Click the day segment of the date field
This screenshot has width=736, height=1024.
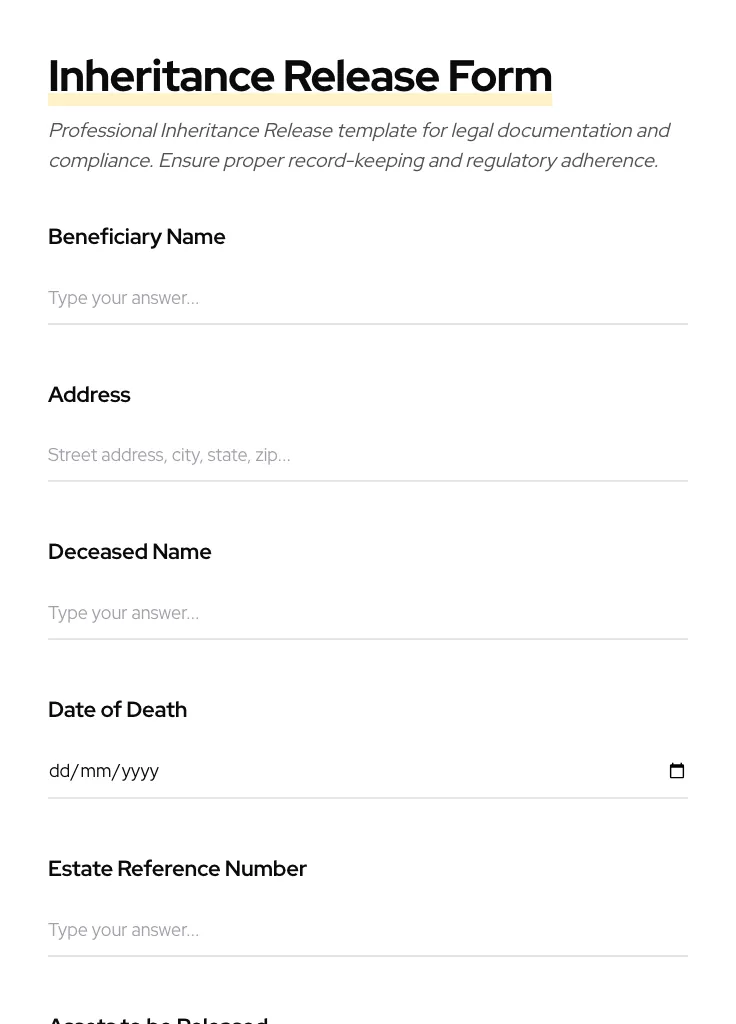tap(59, 770)
